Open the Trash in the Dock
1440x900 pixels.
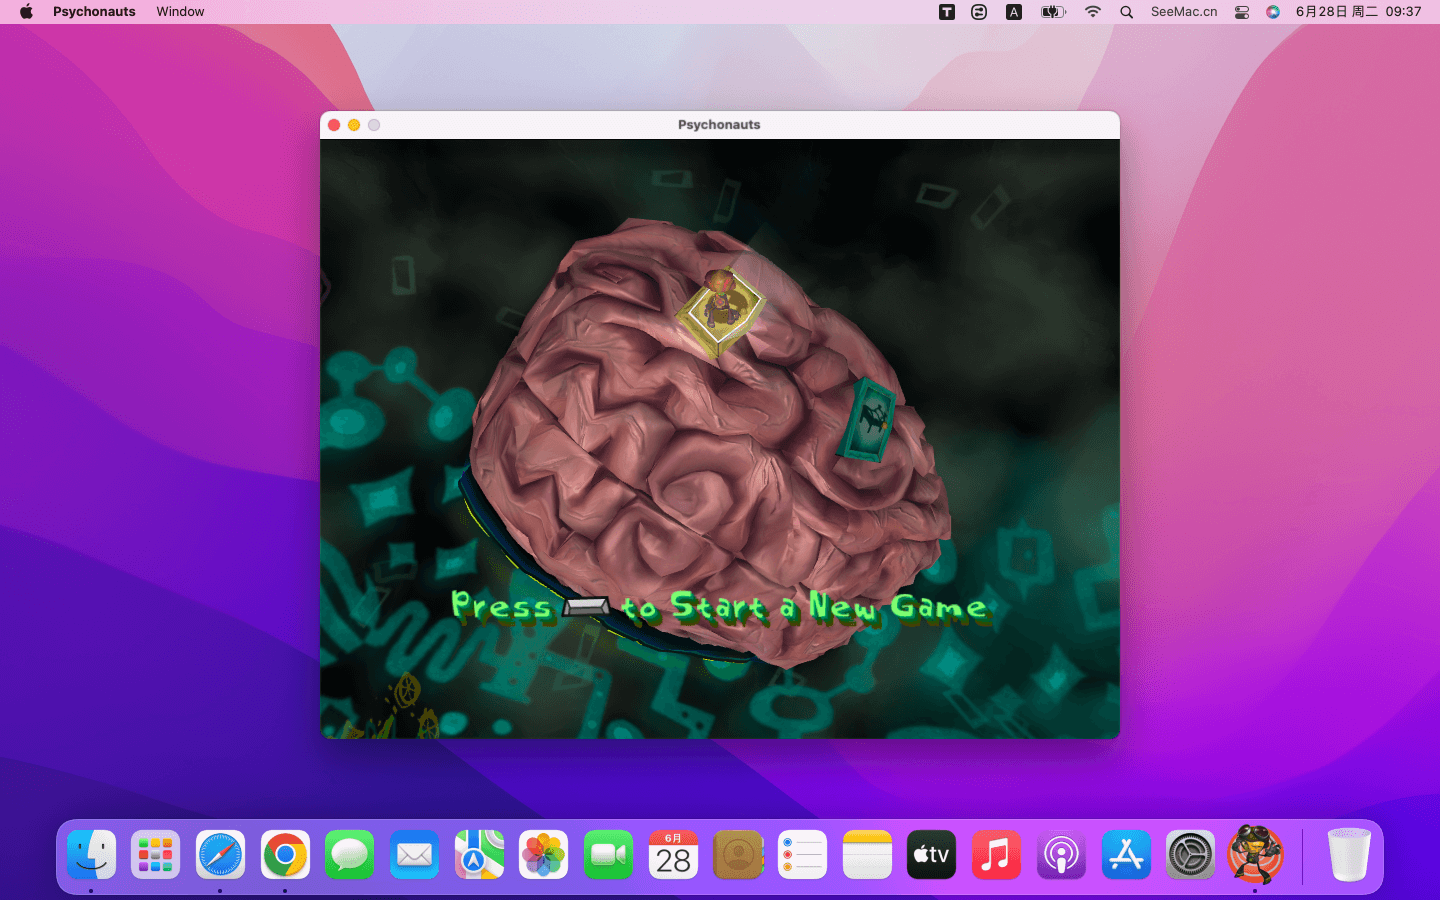pyautogui.click(x=1348, y=855)
